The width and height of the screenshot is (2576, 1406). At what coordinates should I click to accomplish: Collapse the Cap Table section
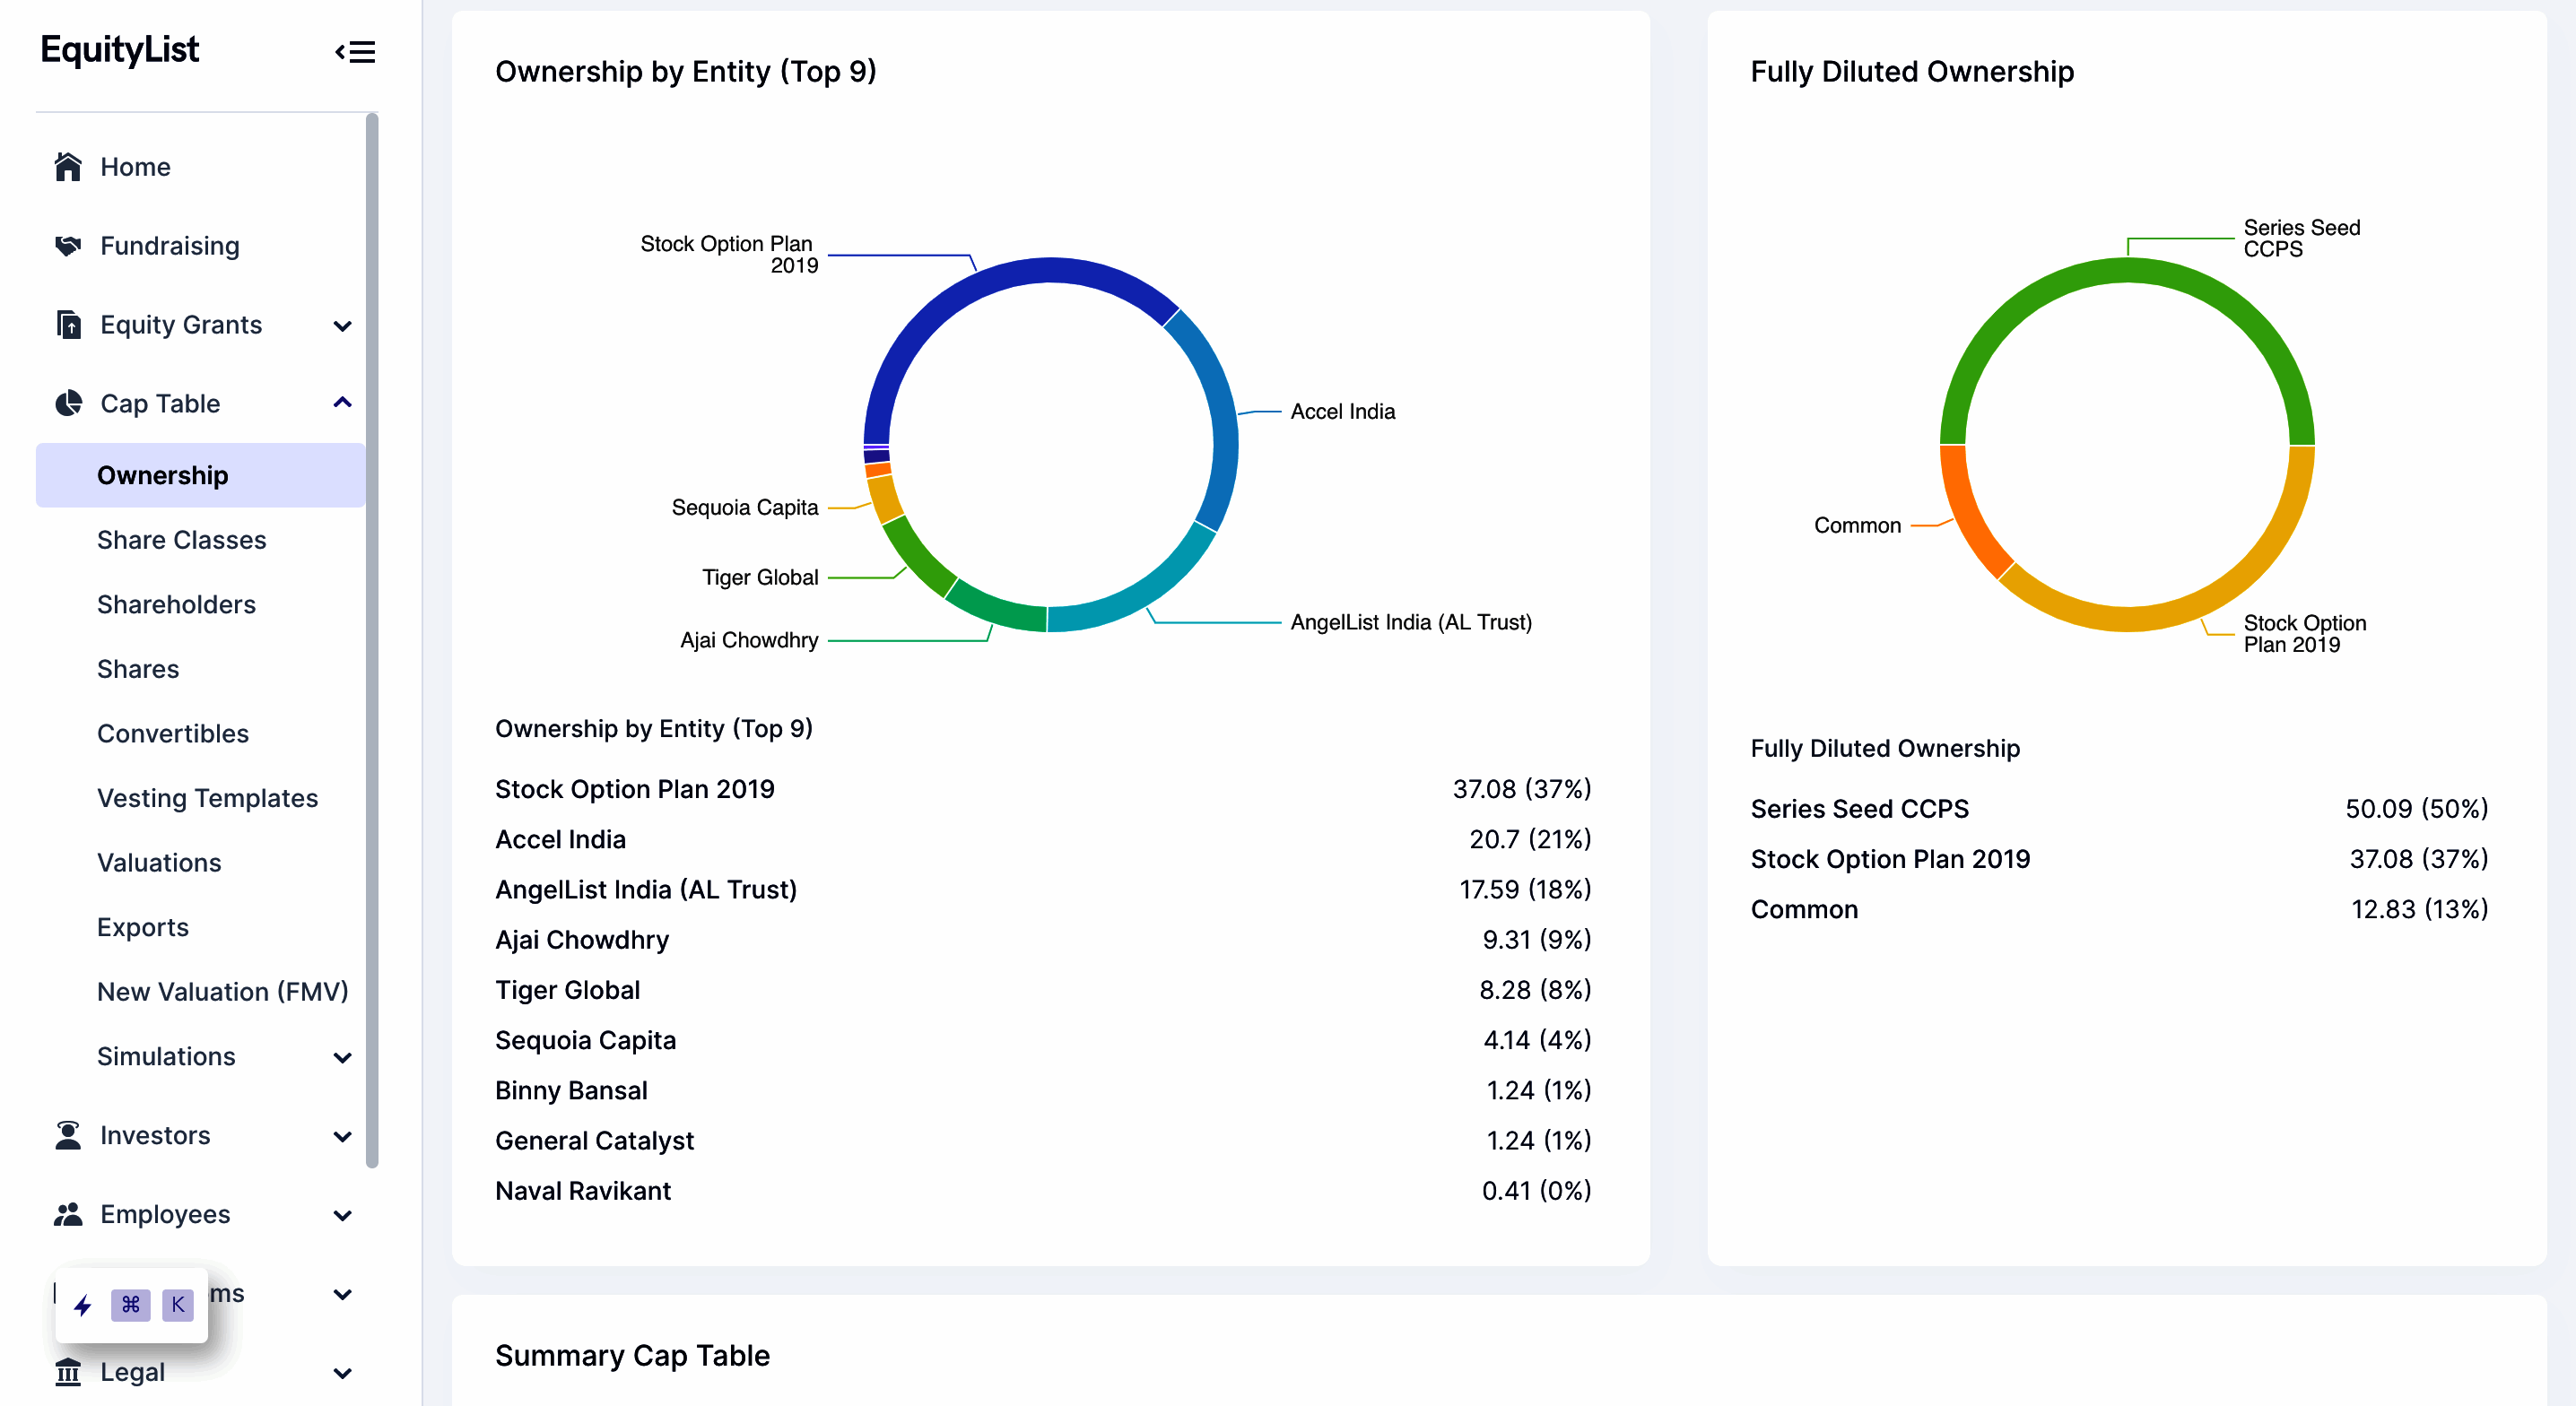tap(342, 402)
